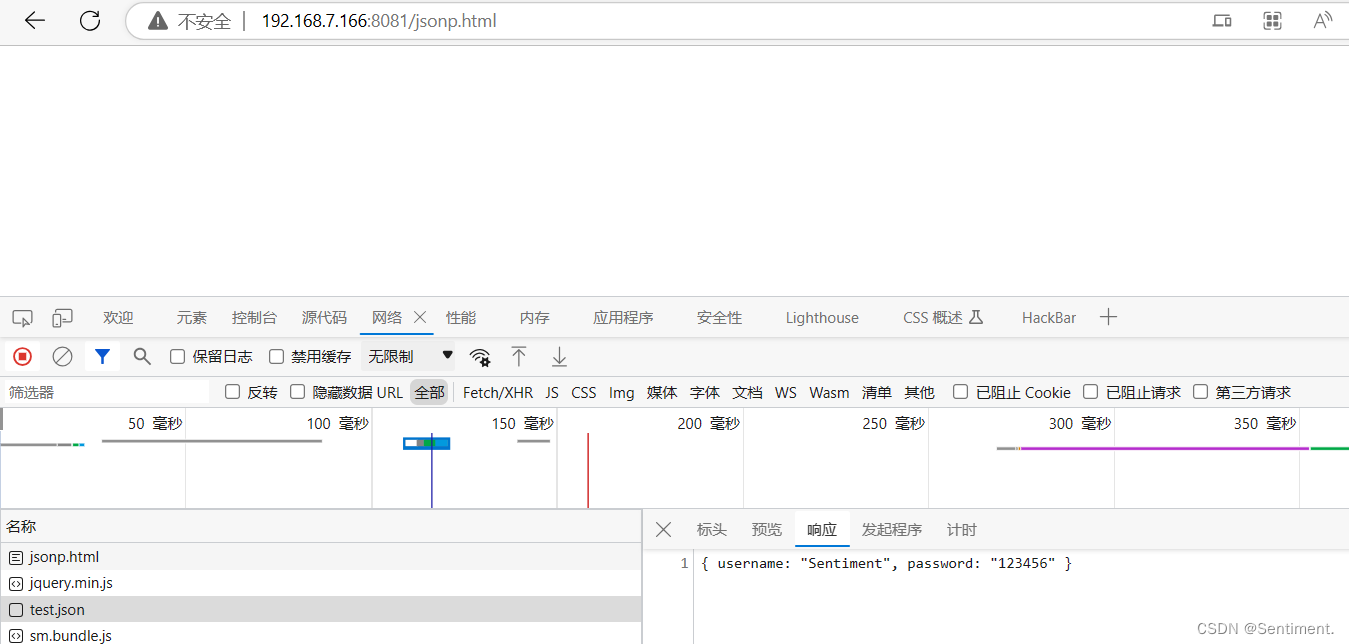
Task: Toggle the read aloud icon
Action: click(1322, 21)
